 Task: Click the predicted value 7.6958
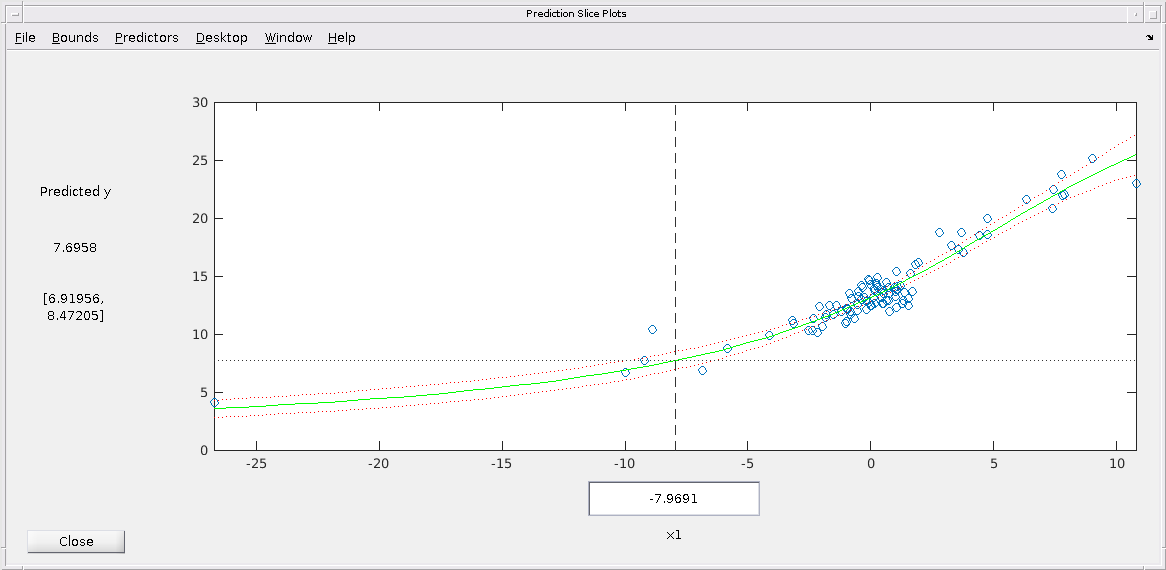coord(75,248)
